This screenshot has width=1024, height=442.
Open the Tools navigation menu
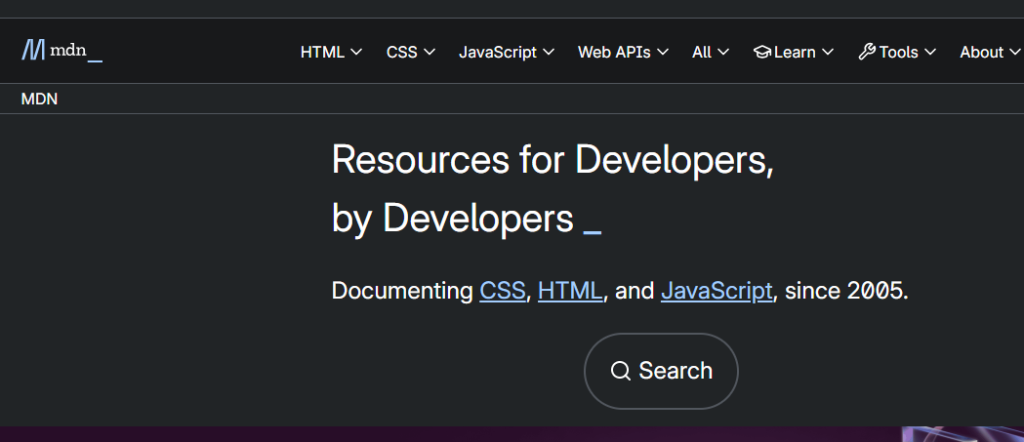click(x=897, y=52)
